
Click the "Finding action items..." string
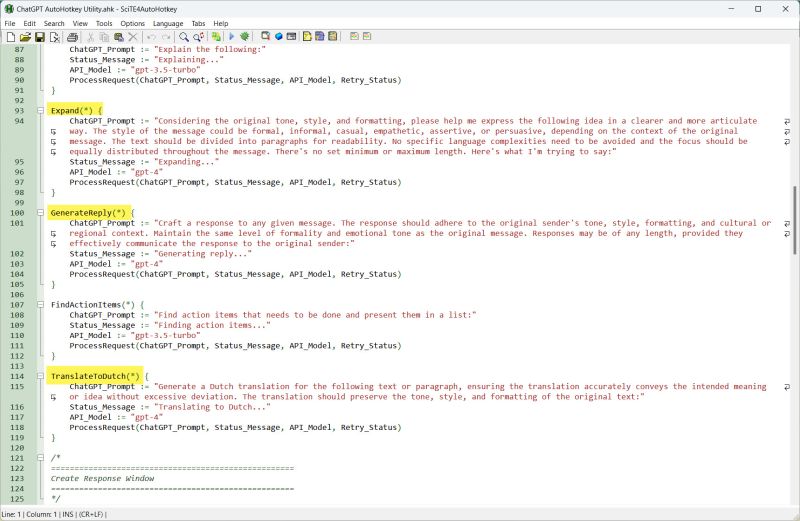click(x=212, y=325)
